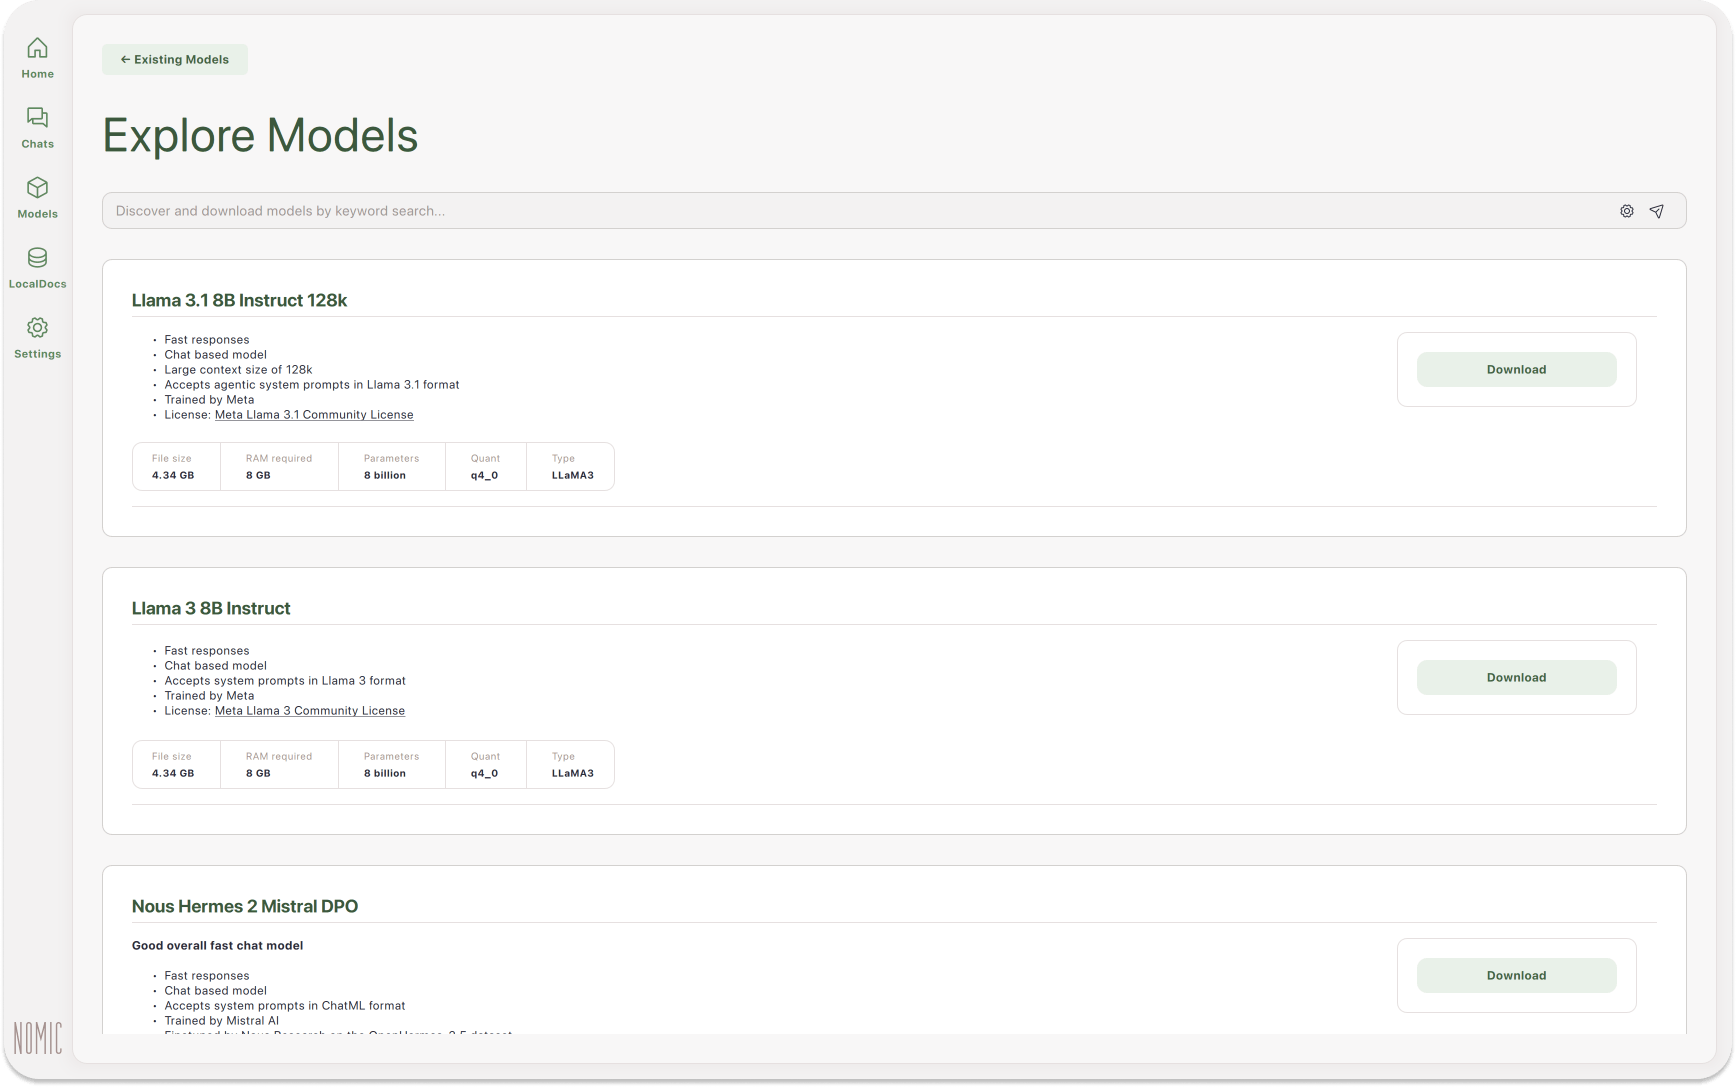Image resolution: width=1736 pixels, height=1087 pixels.
Task: Download Nous Hermes 2 Mistral DPO
Action: click(1516, 975)
